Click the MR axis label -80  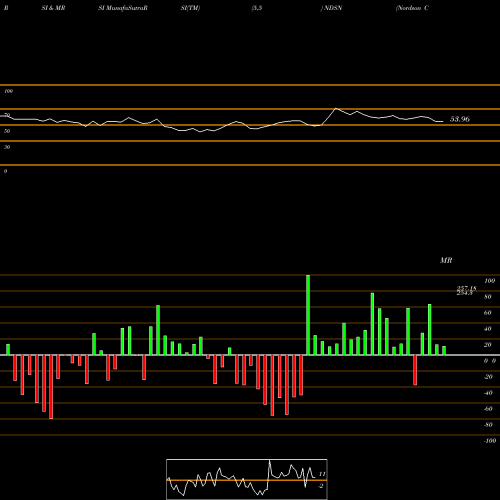(x=488, y=425)
